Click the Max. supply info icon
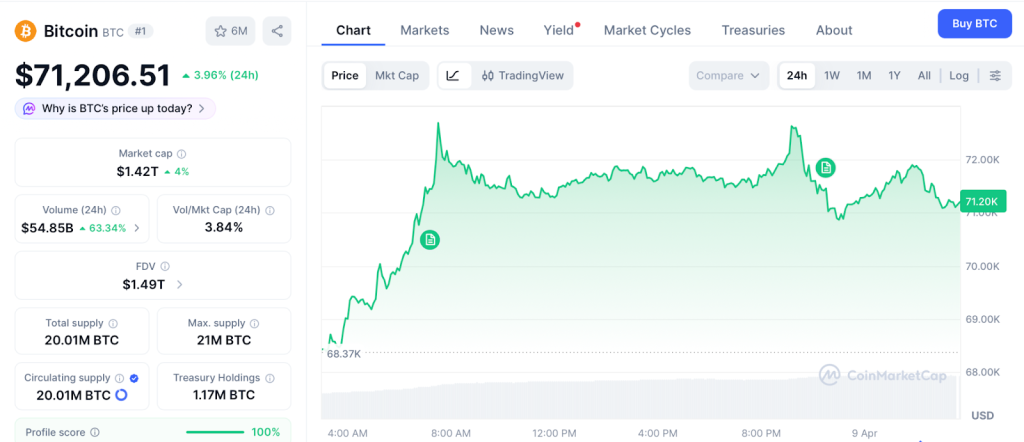This screenshot has height=442, width=1024. [x=254, y=323]
